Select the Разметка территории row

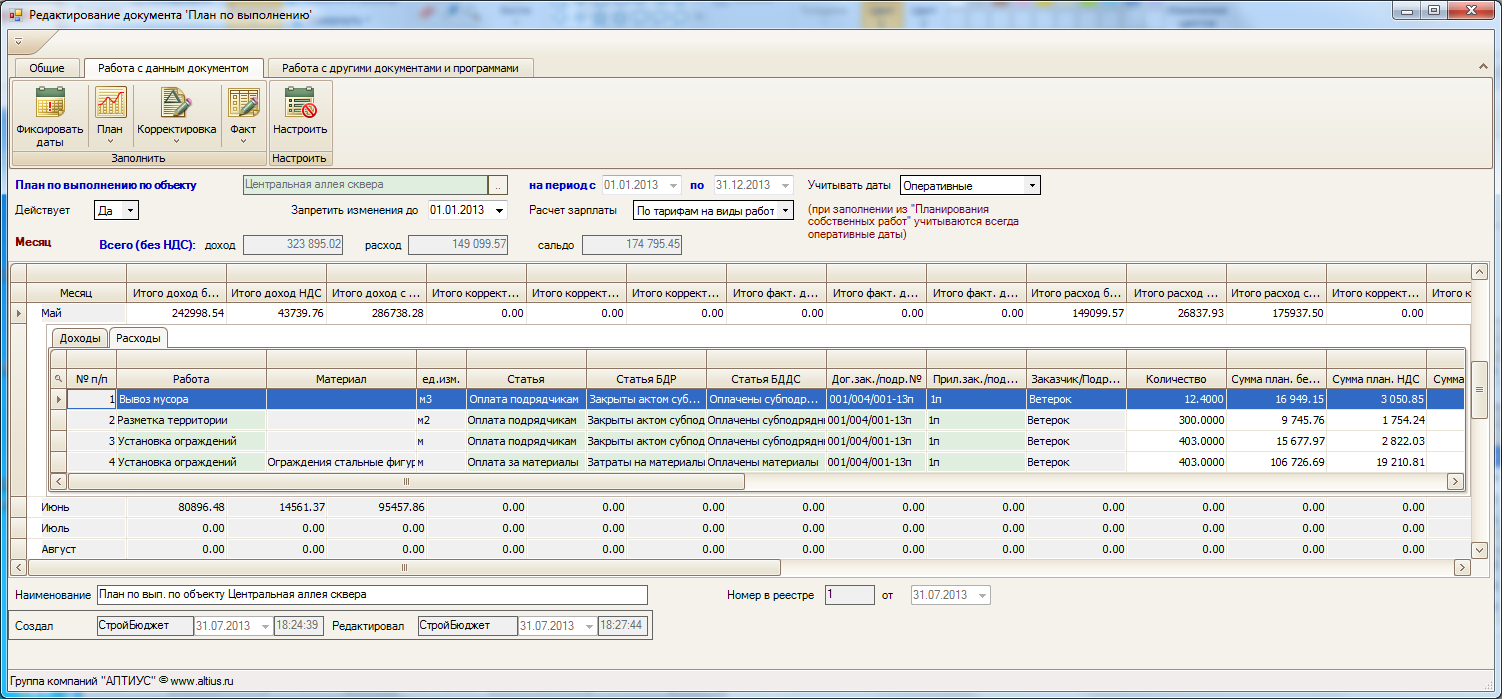pos(758,420)
